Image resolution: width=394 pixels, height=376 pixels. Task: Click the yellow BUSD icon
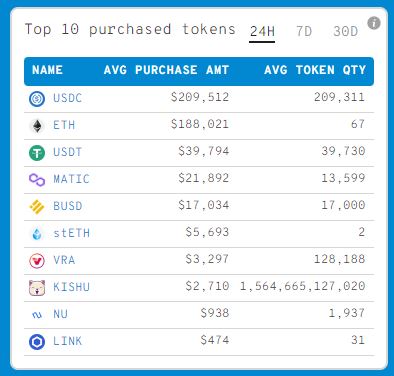(x=37, y=207)
